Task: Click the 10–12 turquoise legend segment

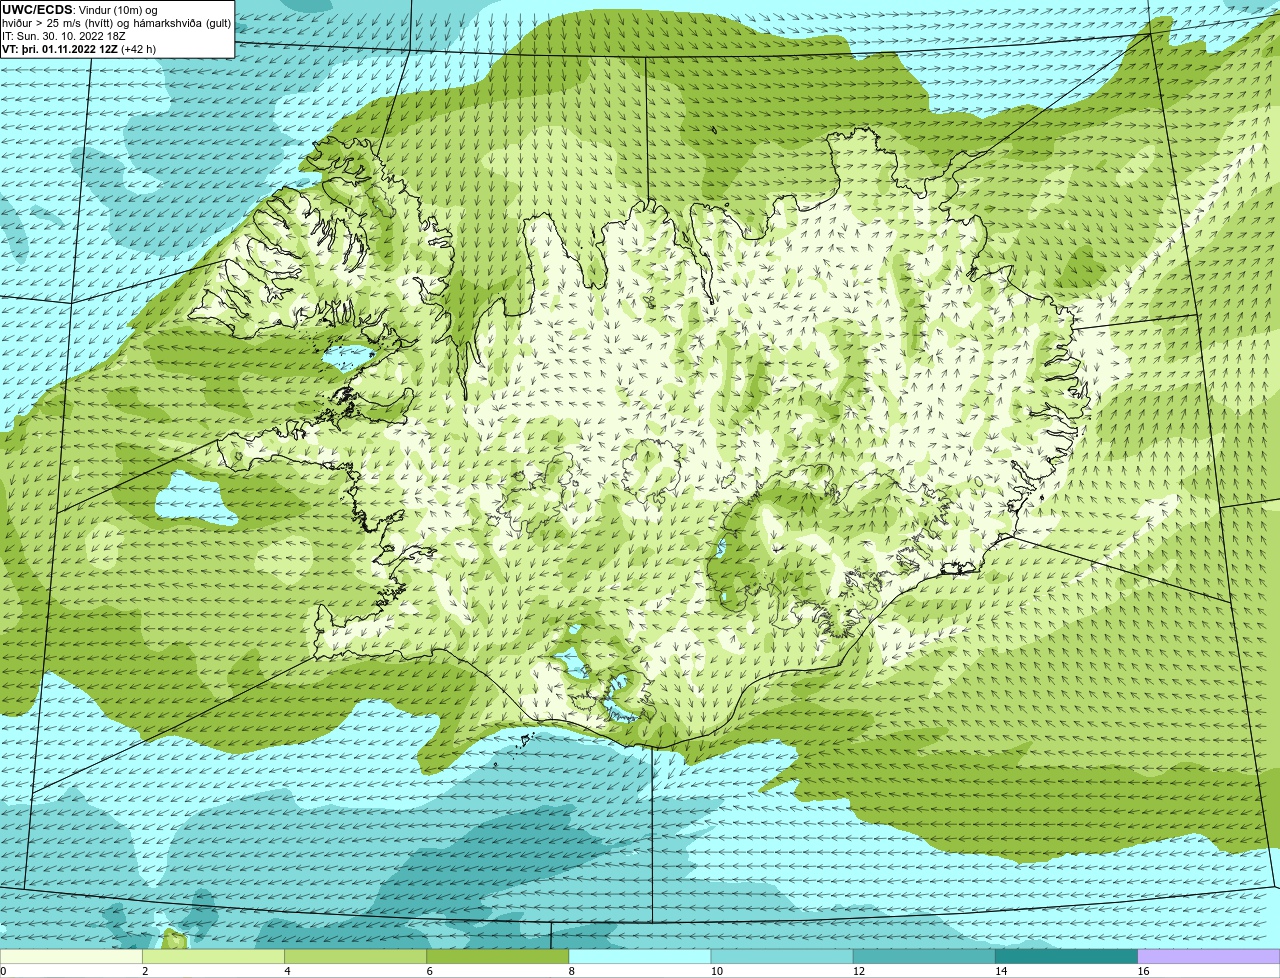Action: click(782, 957)
